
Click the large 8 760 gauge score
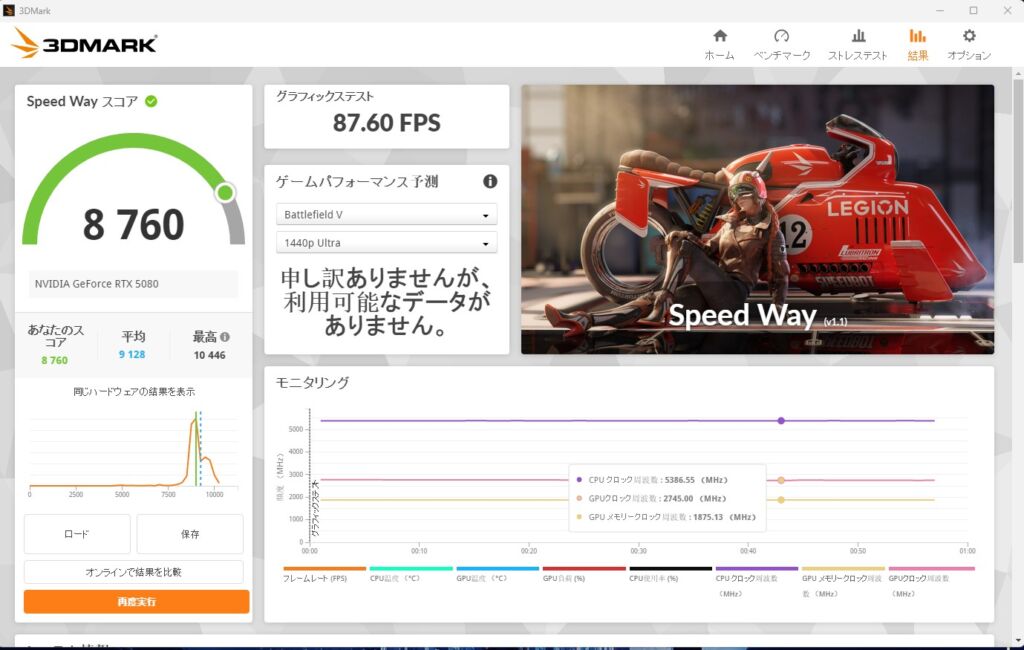pos(134,224)
